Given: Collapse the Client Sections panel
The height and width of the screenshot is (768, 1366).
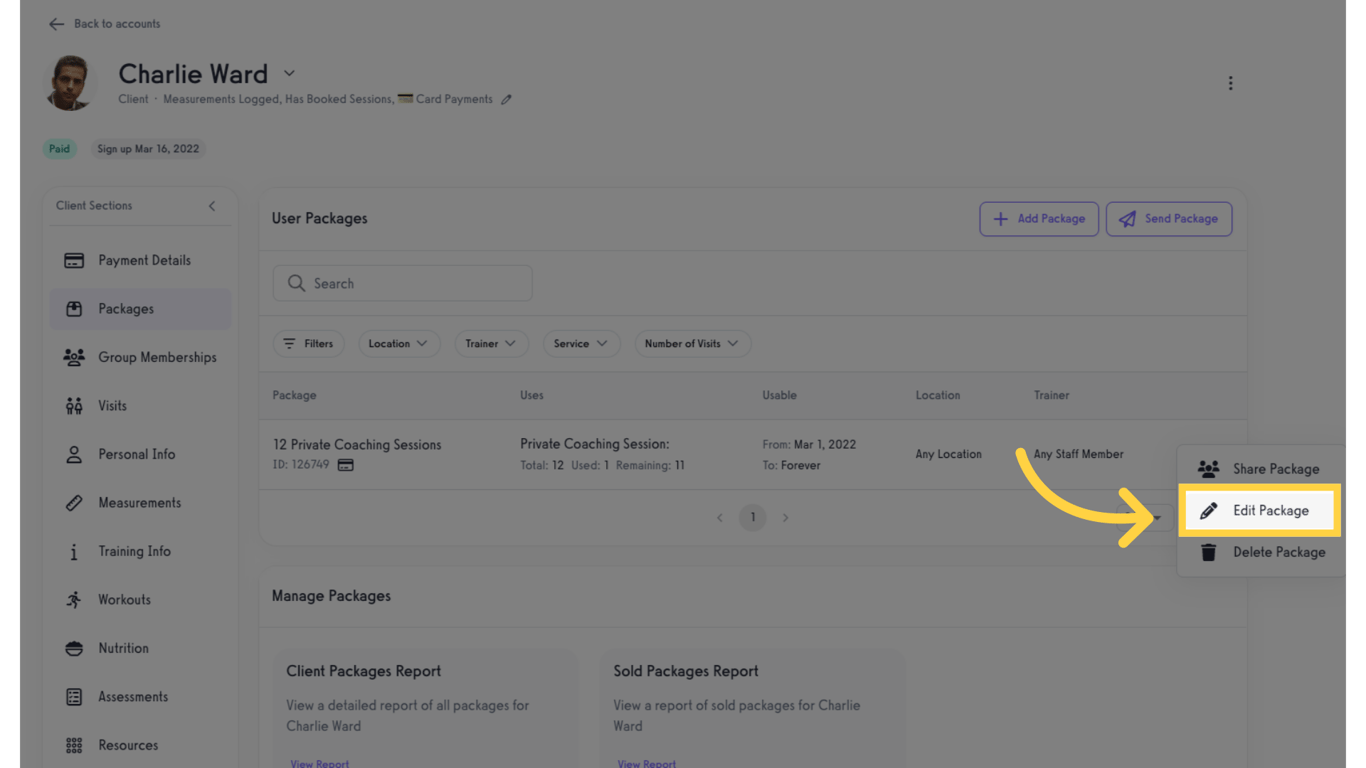Looking at the screenshot, I should pos(212,205).
